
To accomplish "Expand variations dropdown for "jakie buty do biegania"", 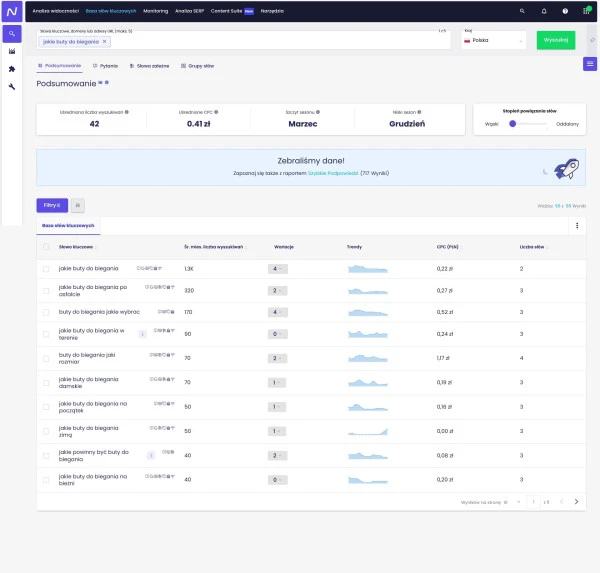I will click(279, 269).
